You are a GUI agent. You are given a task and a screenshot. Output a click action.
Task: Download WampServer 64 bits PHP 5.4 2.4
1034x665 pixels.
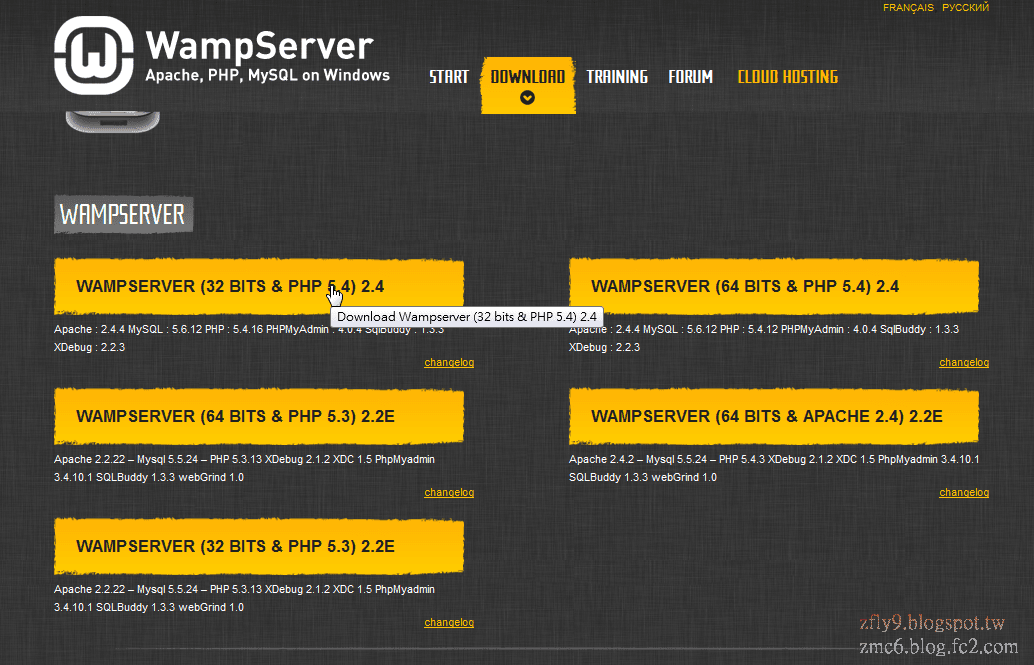click(x=774, y=286)
